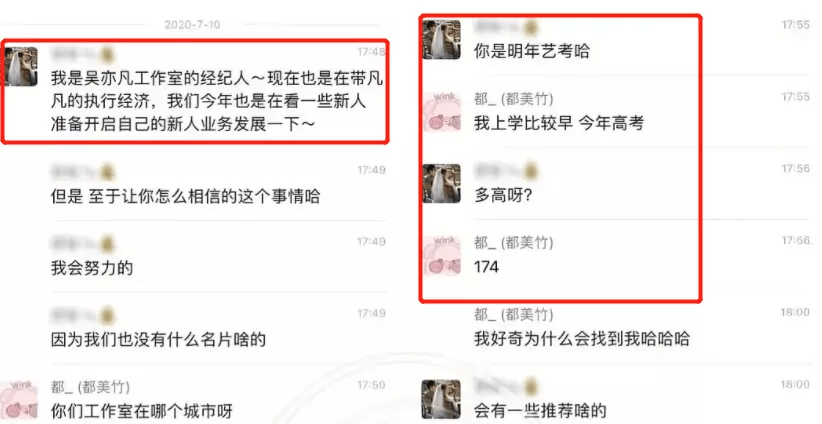
Task: Click the message "因为我们也没有什么名片啥的"
Action: click(x=158, y=340)
